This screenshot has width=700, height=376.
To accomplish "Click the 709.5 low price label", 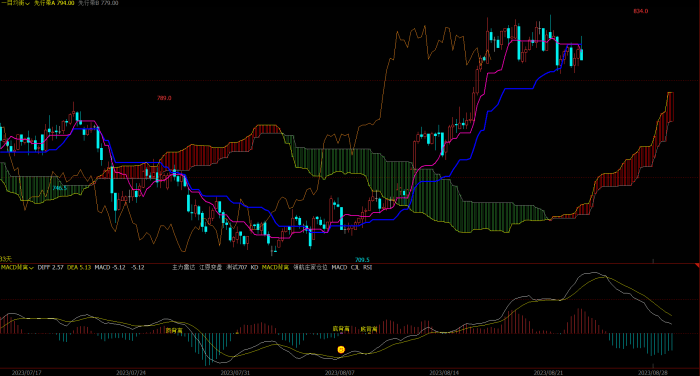I will pos(362,259).
